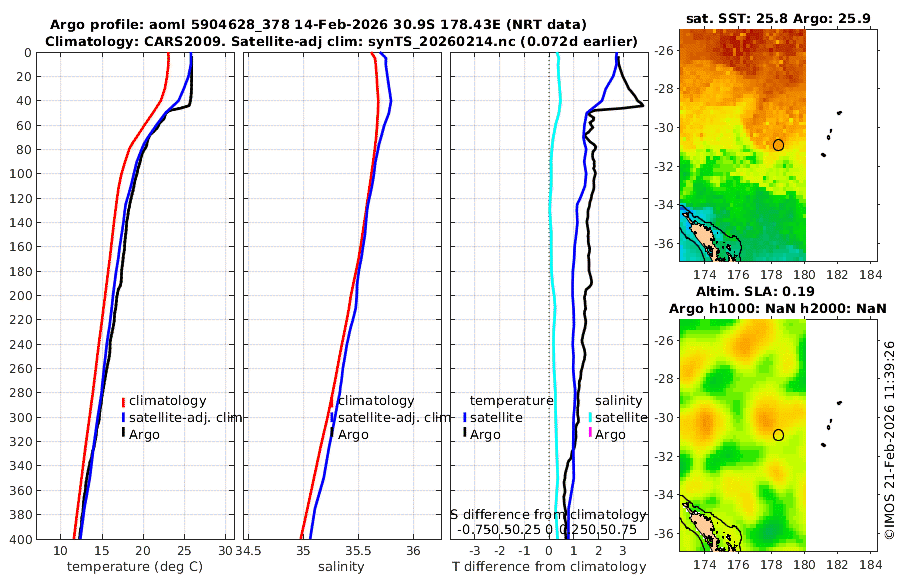Click the 'temperature (deg C)' axis label
Screen dimensions: 900x580
pos(135,567)
